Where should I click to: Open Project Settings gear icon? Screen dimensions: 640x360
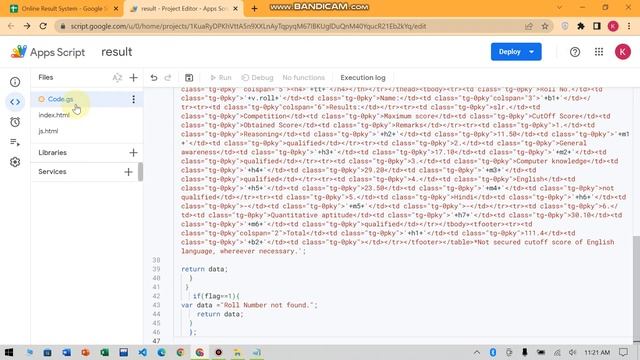(x=15, y=162)
